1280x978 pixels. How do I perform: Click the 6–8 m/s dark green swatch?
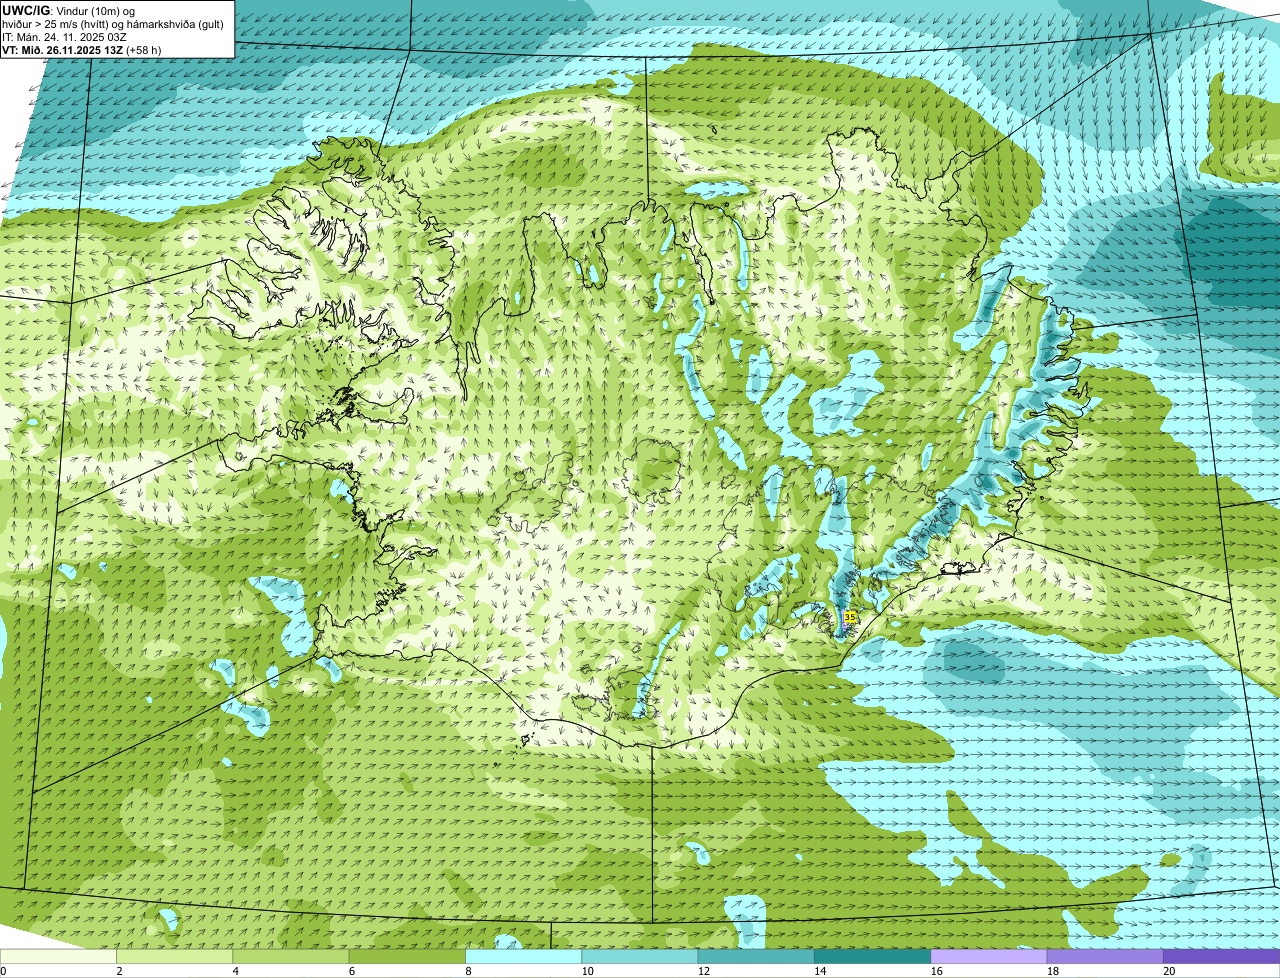(407, 957)
